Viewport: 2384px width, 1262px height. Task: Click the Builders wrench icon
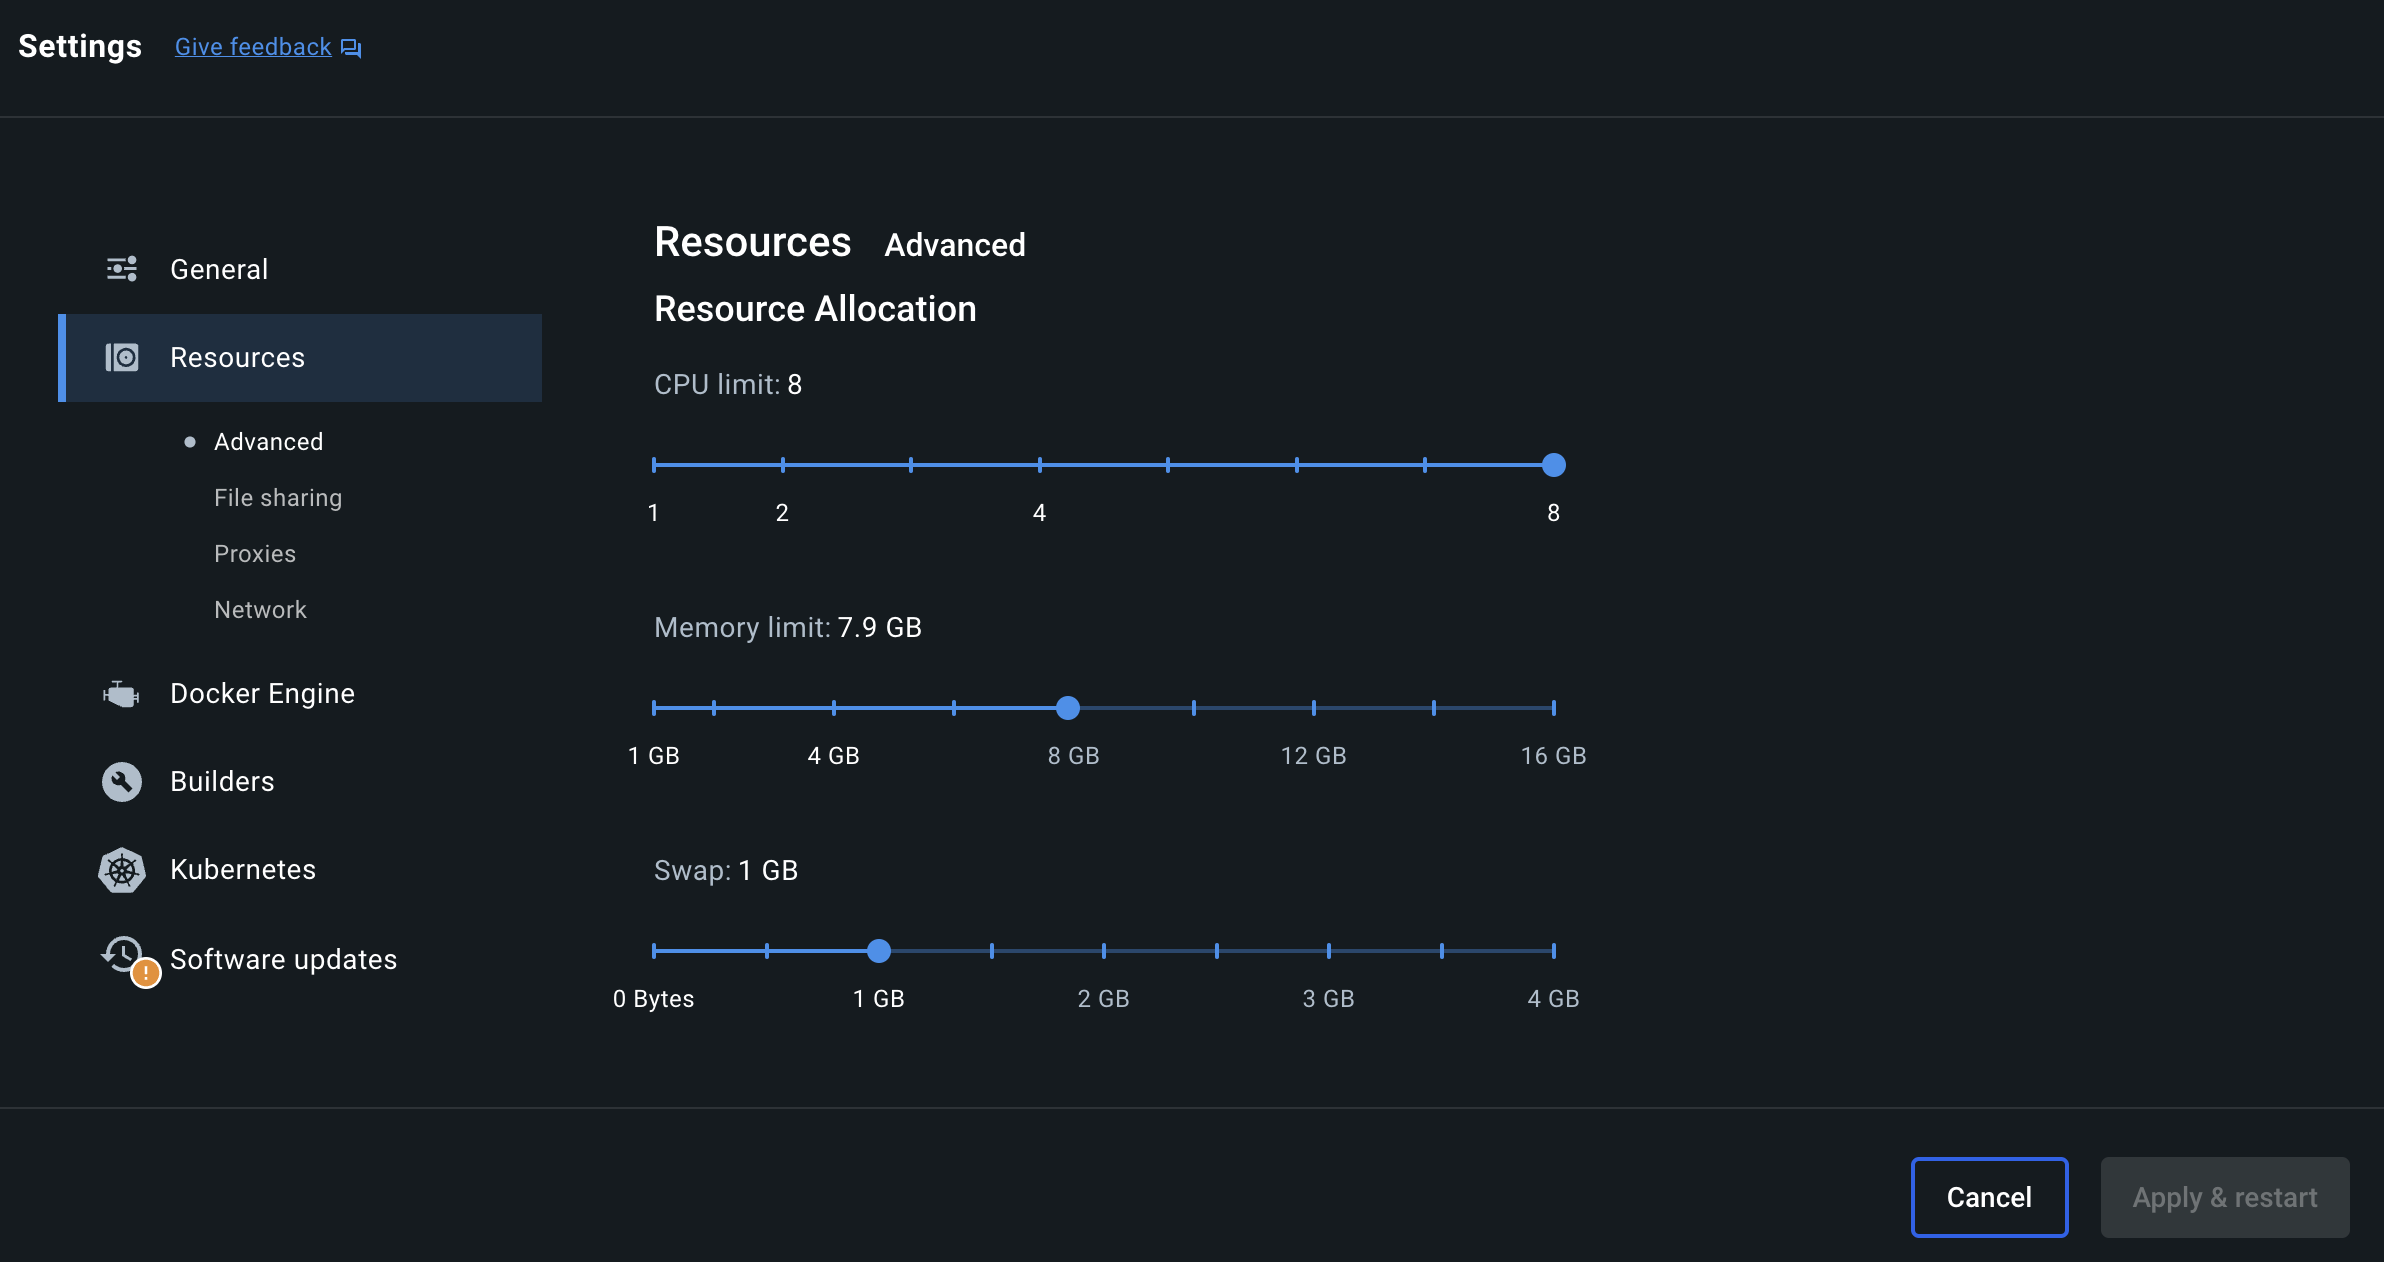(122, 781)
